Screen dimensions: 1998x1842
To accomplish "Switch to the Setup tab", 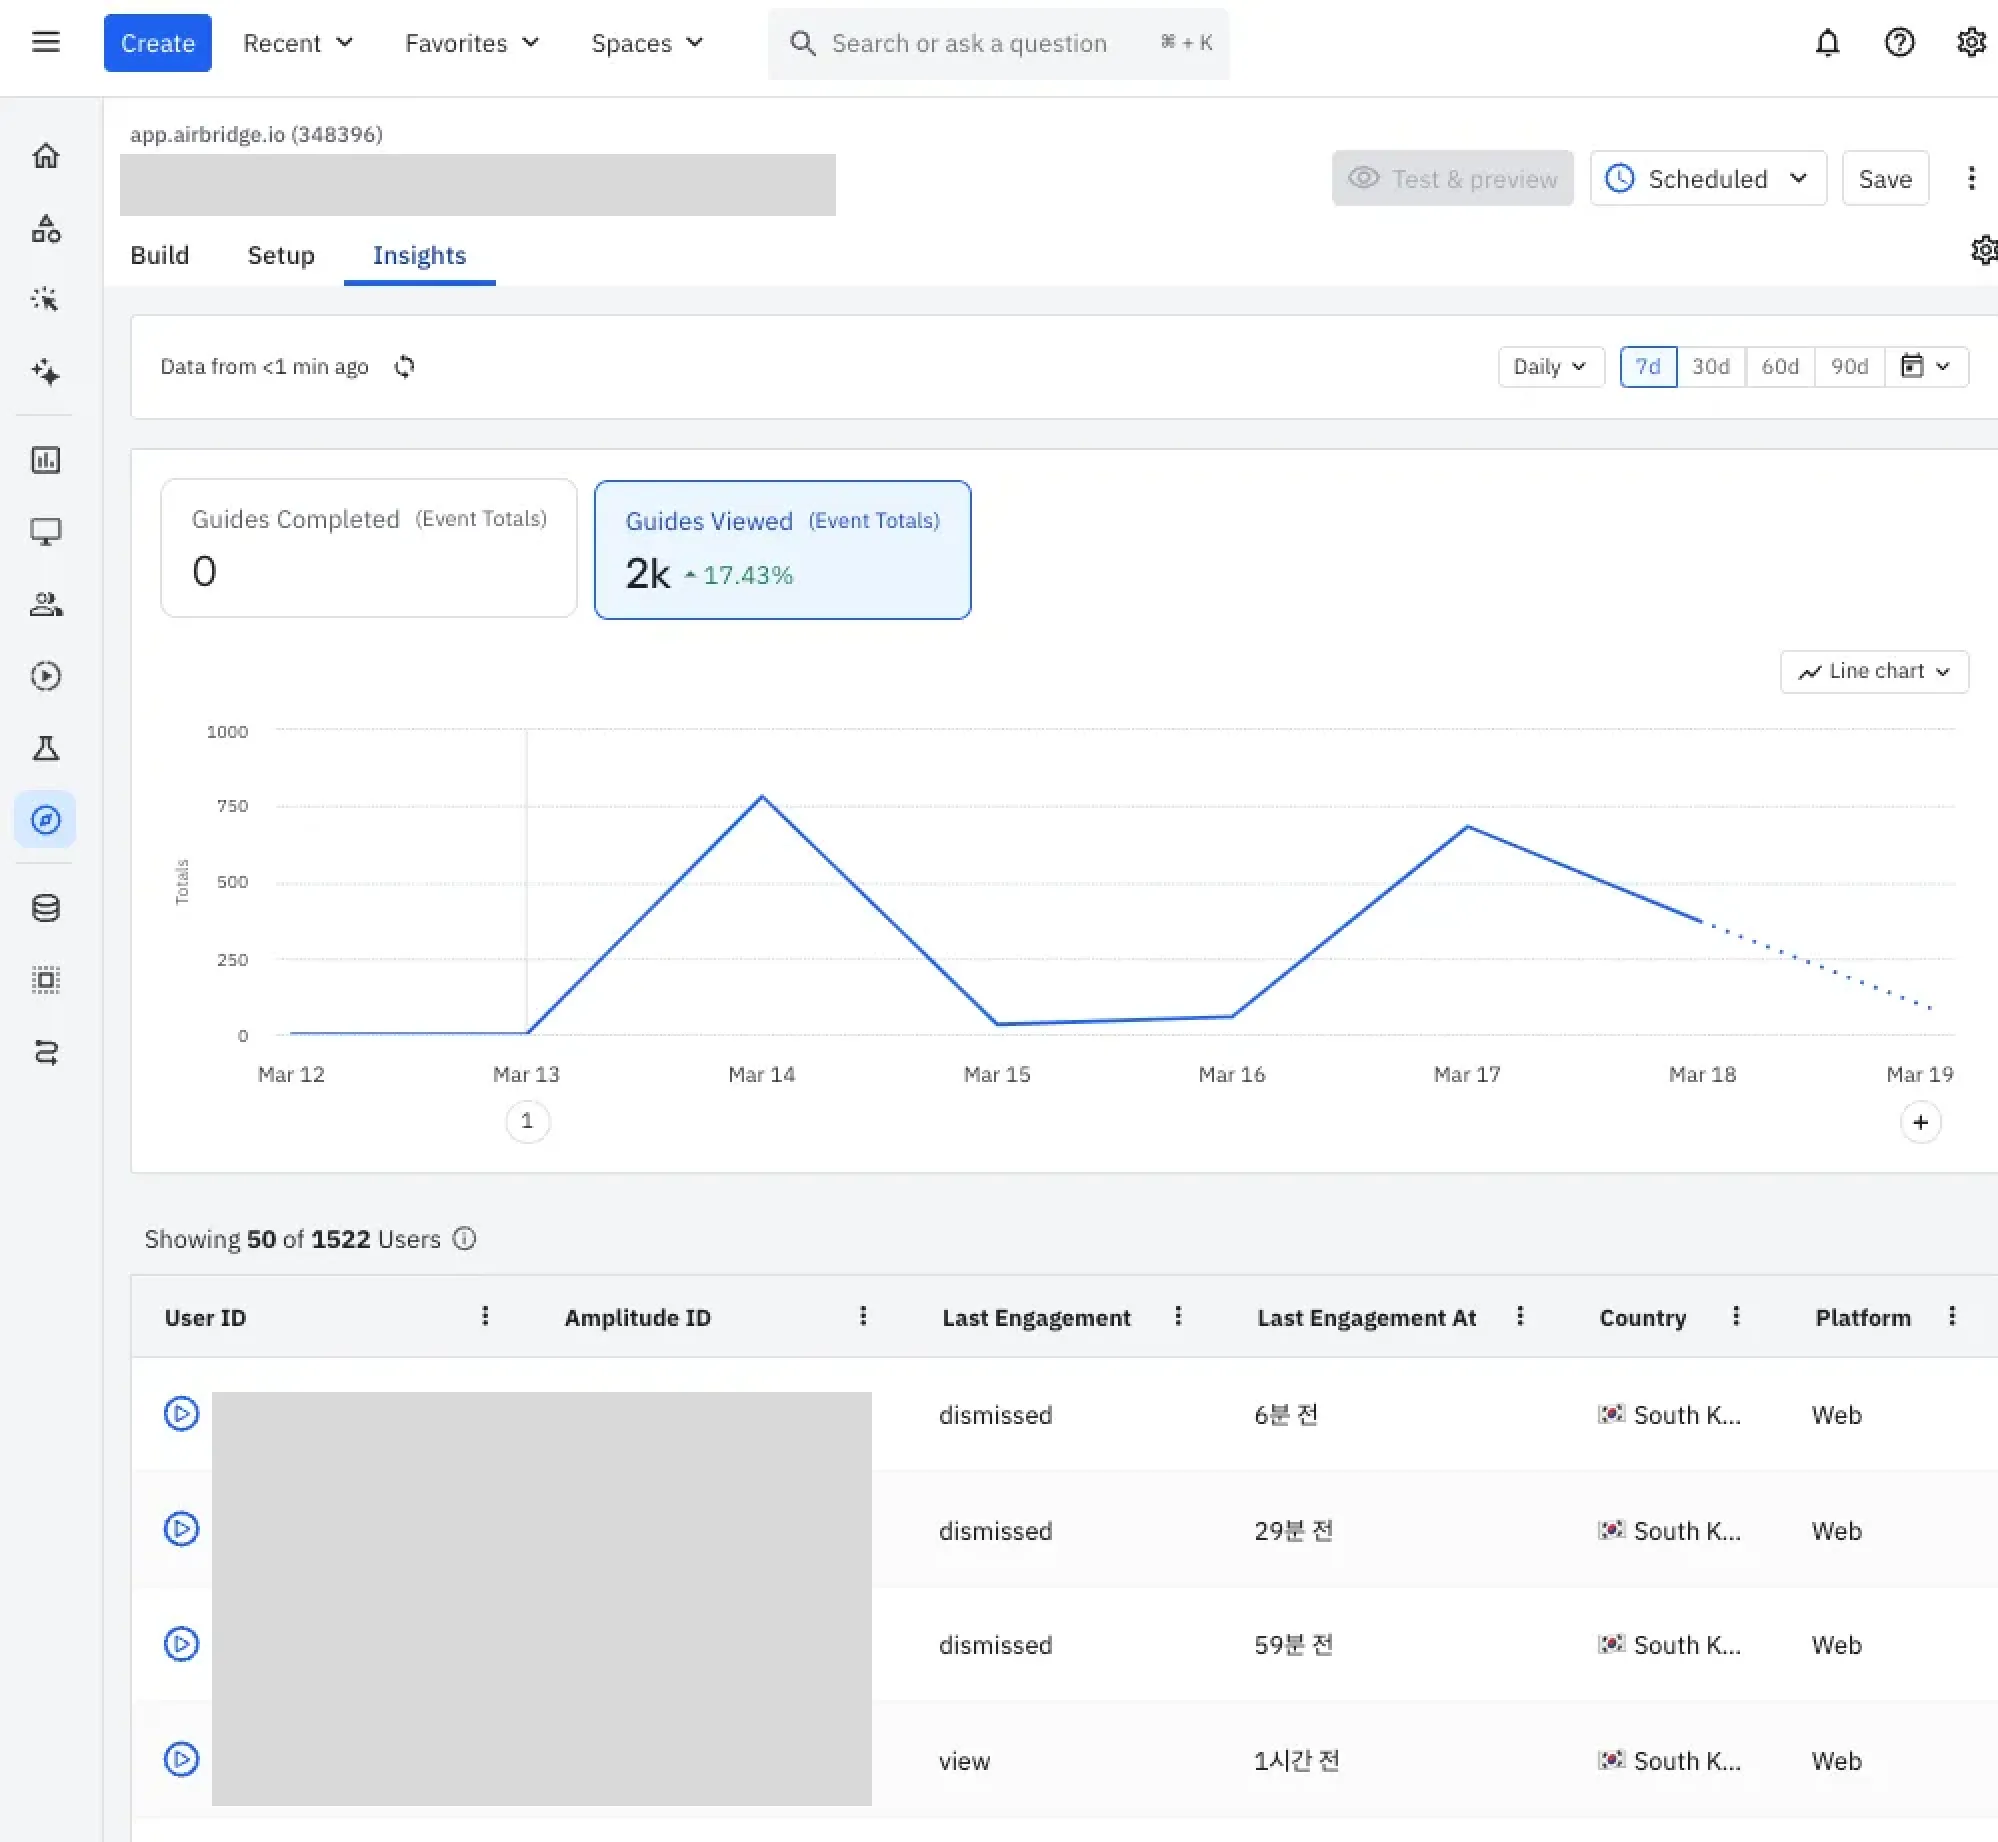I will coord(281,255).
